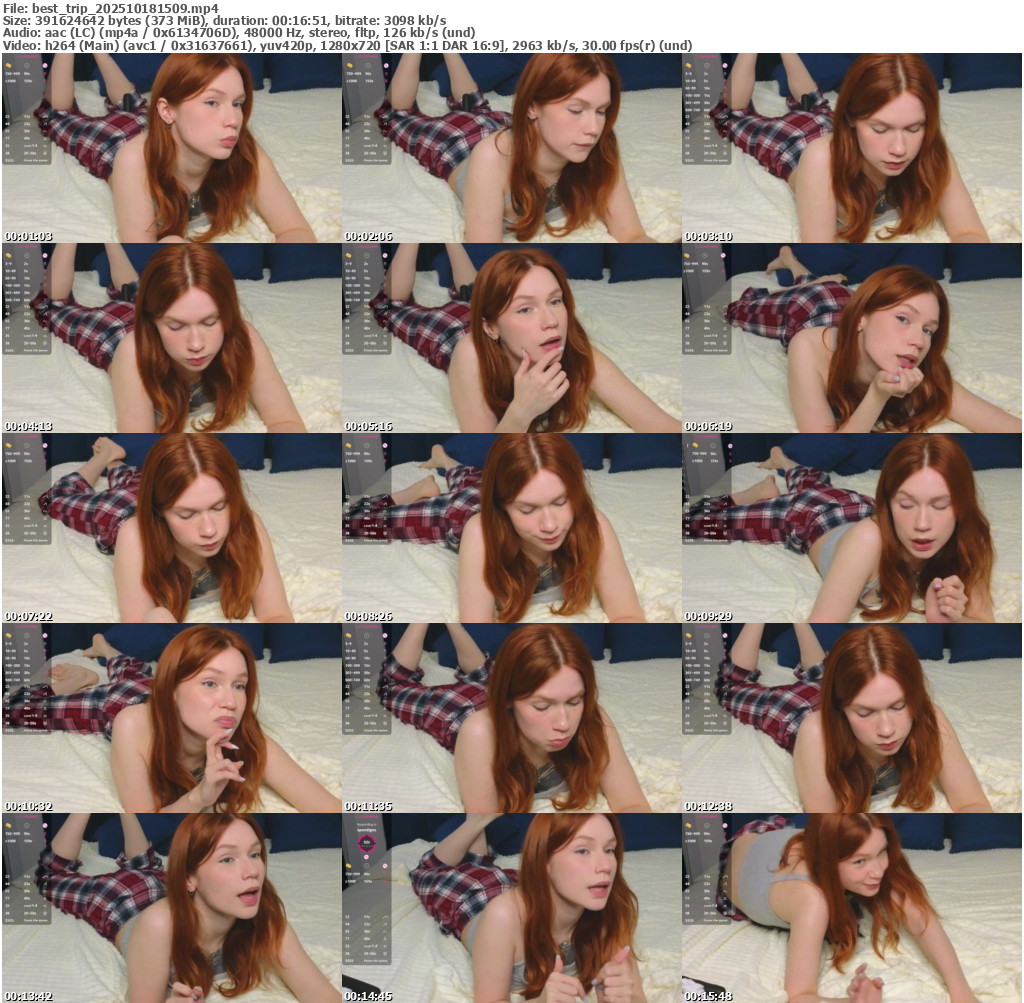1024x1003 pixels.
Task: Open the thumbnail stamped 00:02:06
Action: (x=512, y=148)
